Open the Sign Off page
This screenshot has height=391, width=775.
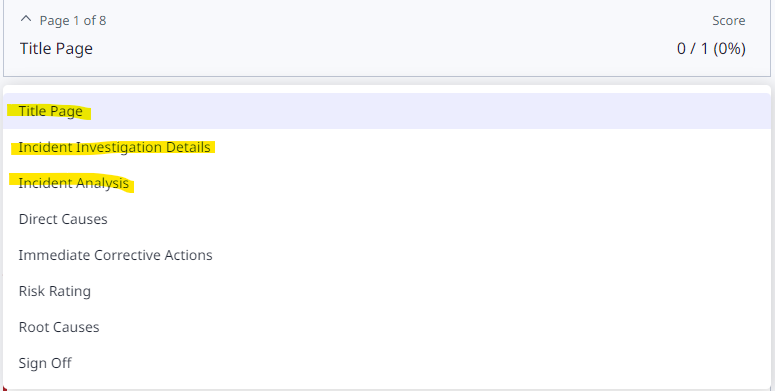(387, 363)
